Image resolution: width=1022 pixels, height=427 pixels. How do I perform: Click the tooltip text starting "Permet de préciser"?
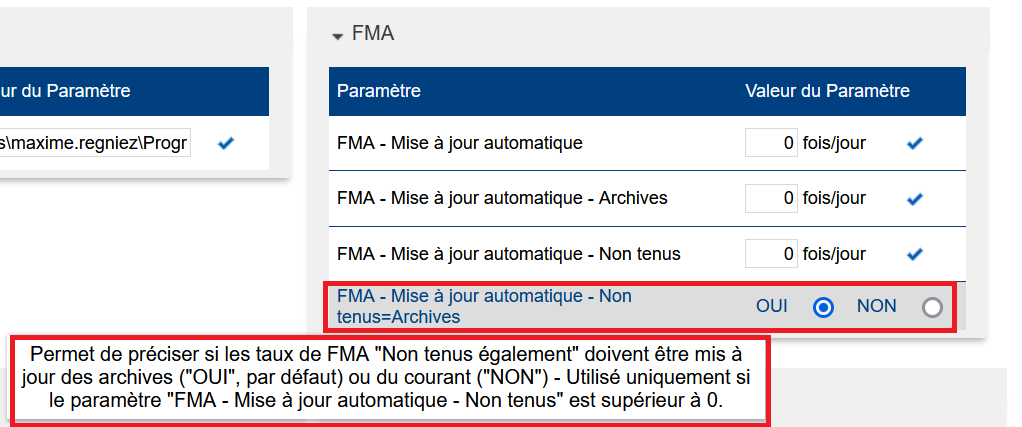click(x=390, y=377)
